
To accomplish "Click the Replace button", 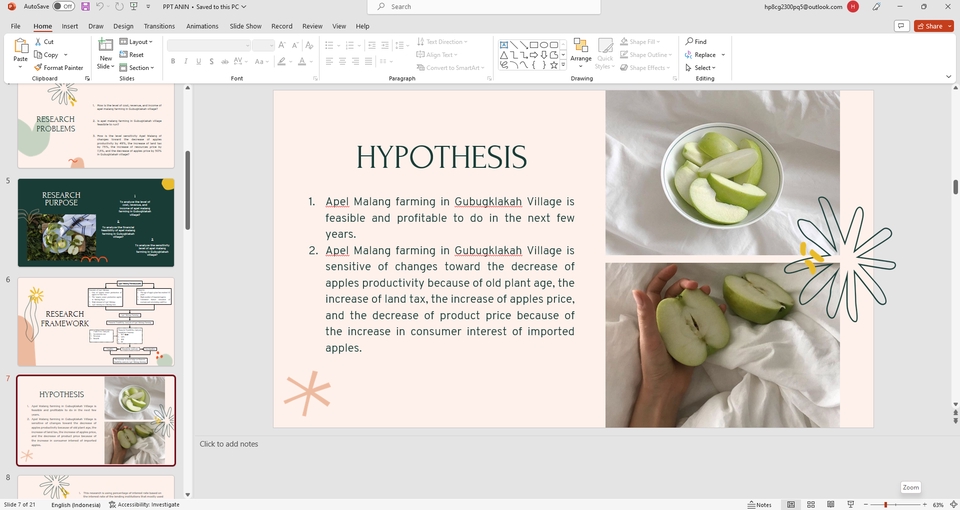I will (x=700, y=54).
